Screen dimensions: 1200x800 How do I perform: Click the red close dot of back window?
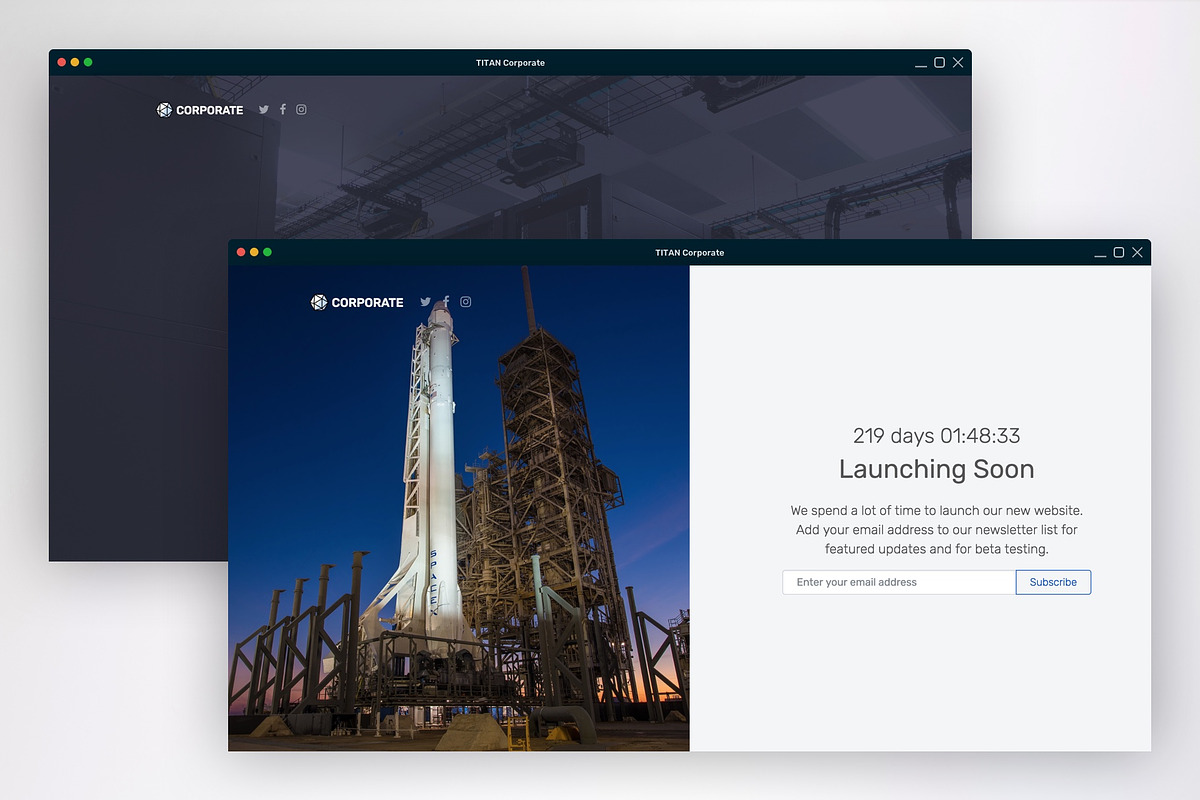[x=62, y=62]
